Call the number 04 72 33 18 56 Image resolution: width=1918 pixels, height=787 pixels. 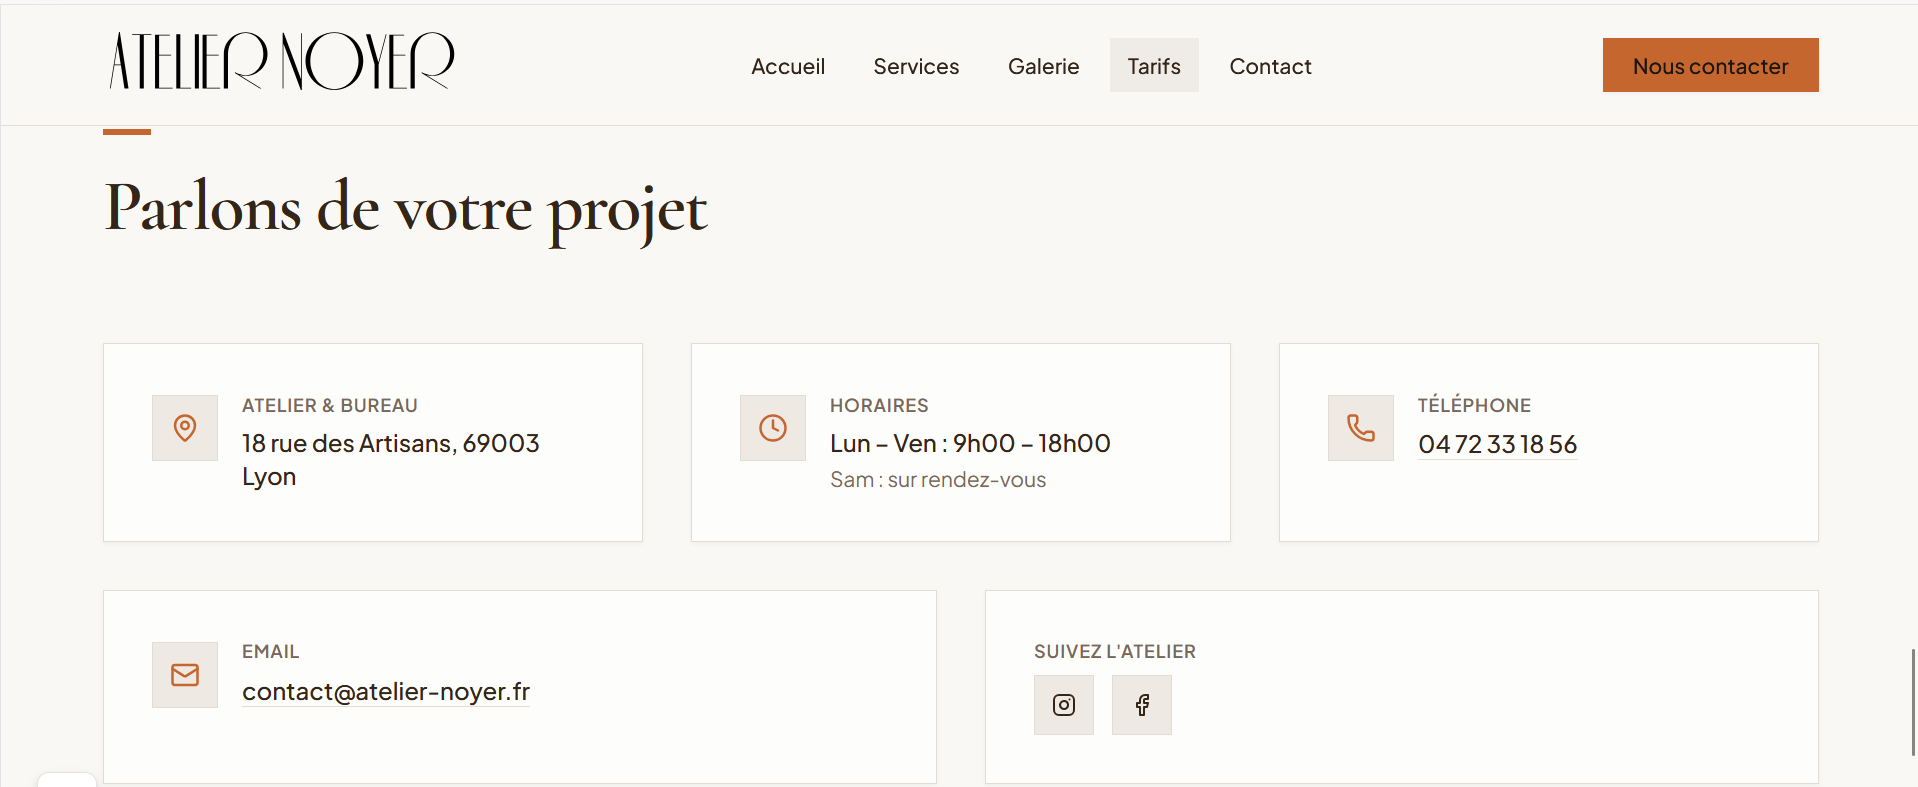1497,444
